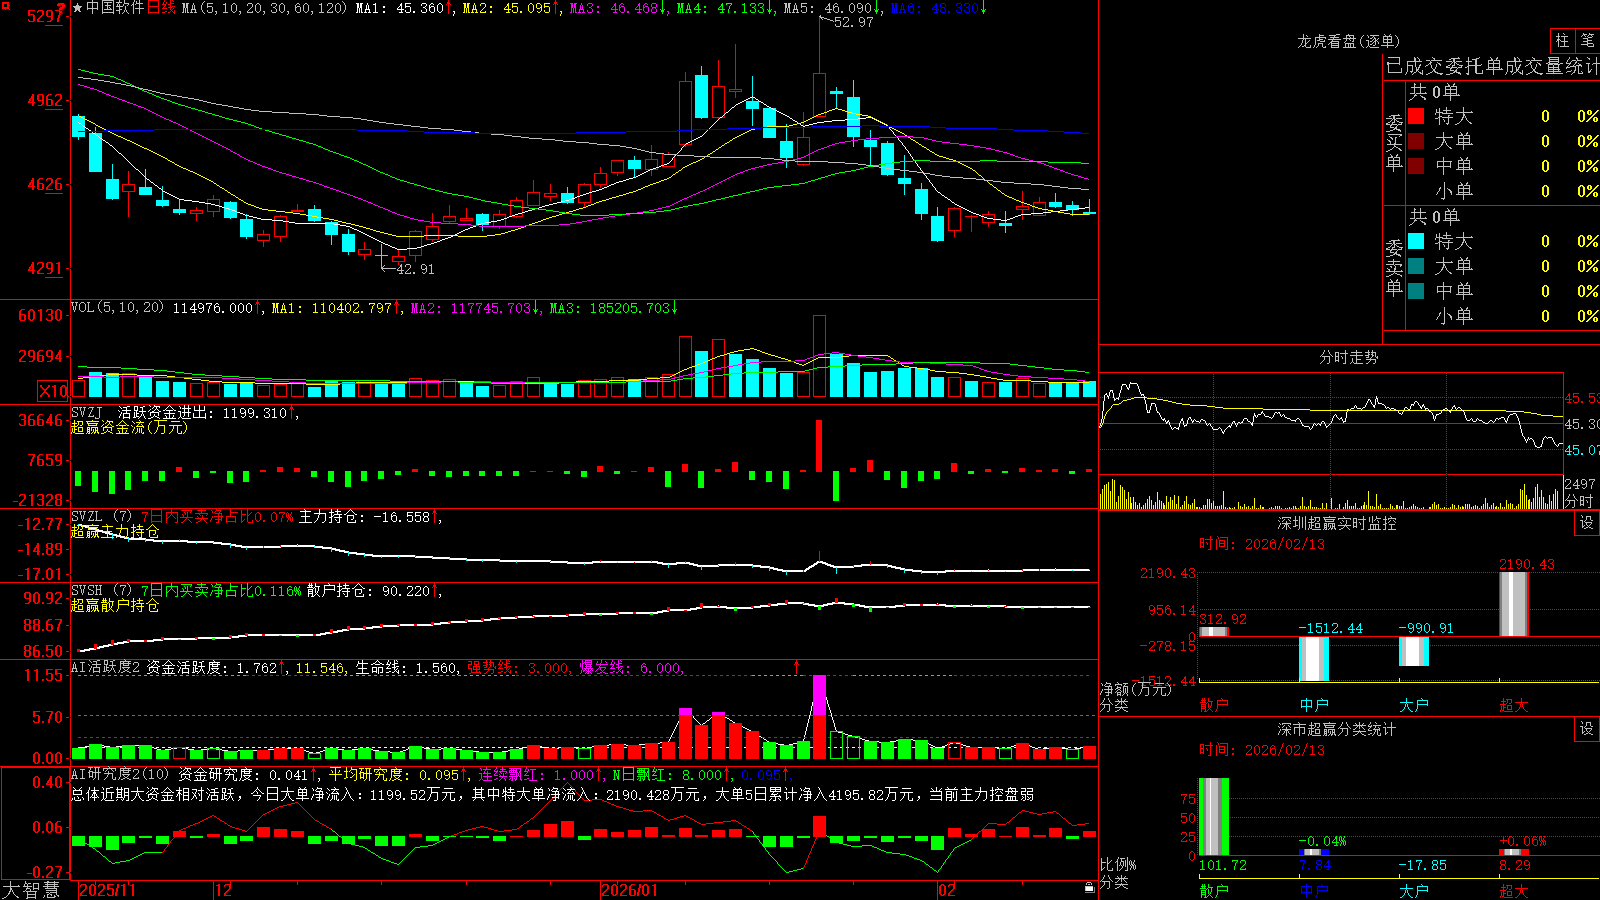Click the dark red 大单 buy-order swatch
This screenshot has width=1600, height=900.
point(1416,141)
